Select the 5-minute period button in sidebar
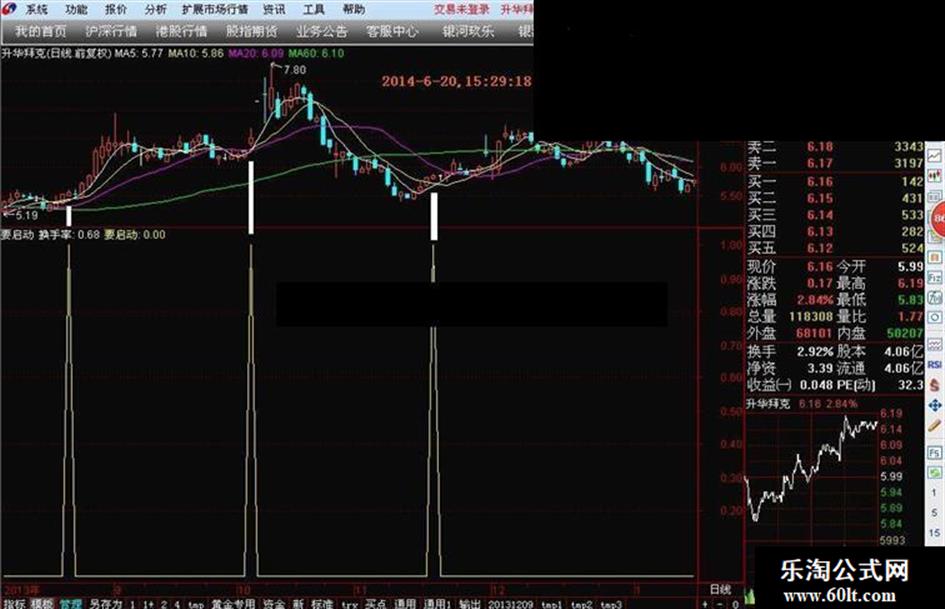 pyautogui.click(x=934, y=513)
